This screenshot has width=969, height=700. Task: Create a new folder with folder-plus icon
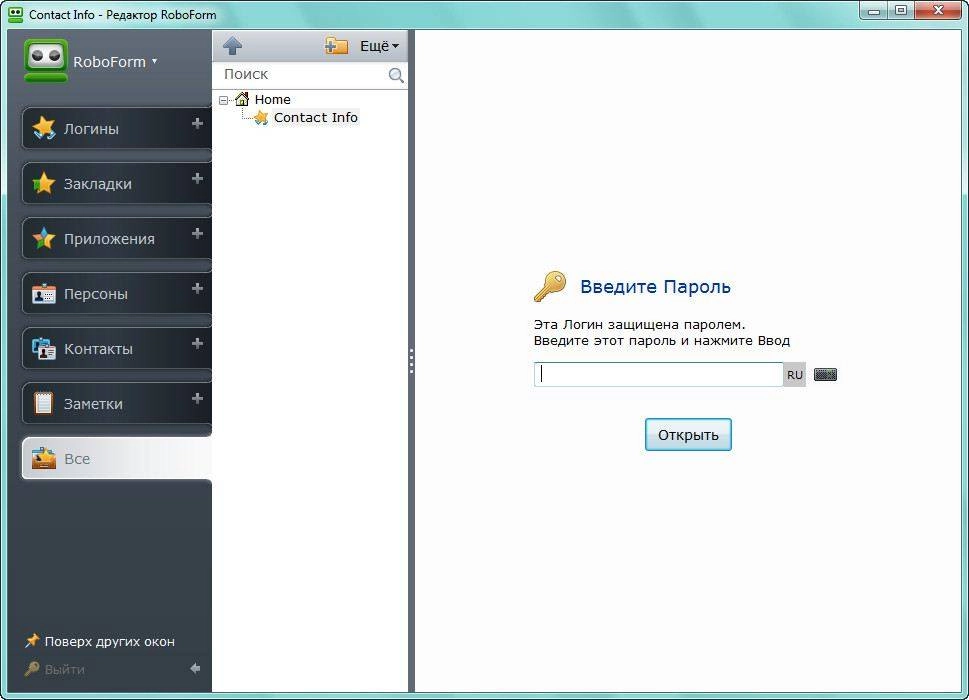336,46
